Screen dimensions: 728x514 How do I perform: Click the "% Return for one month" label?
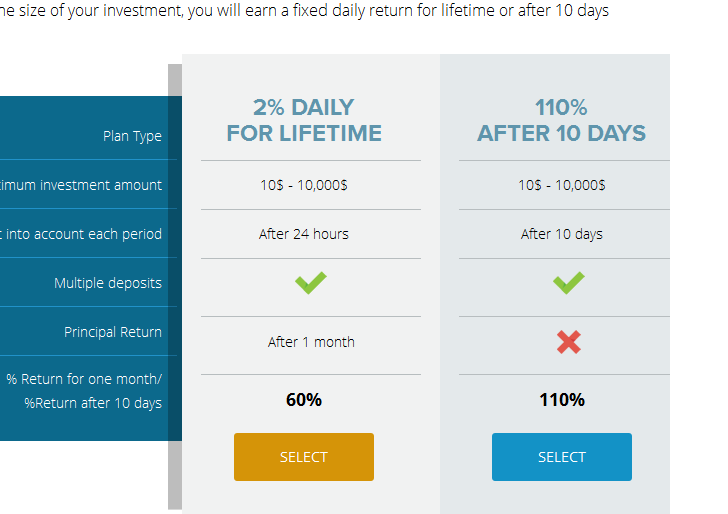(x=84, y=379)
